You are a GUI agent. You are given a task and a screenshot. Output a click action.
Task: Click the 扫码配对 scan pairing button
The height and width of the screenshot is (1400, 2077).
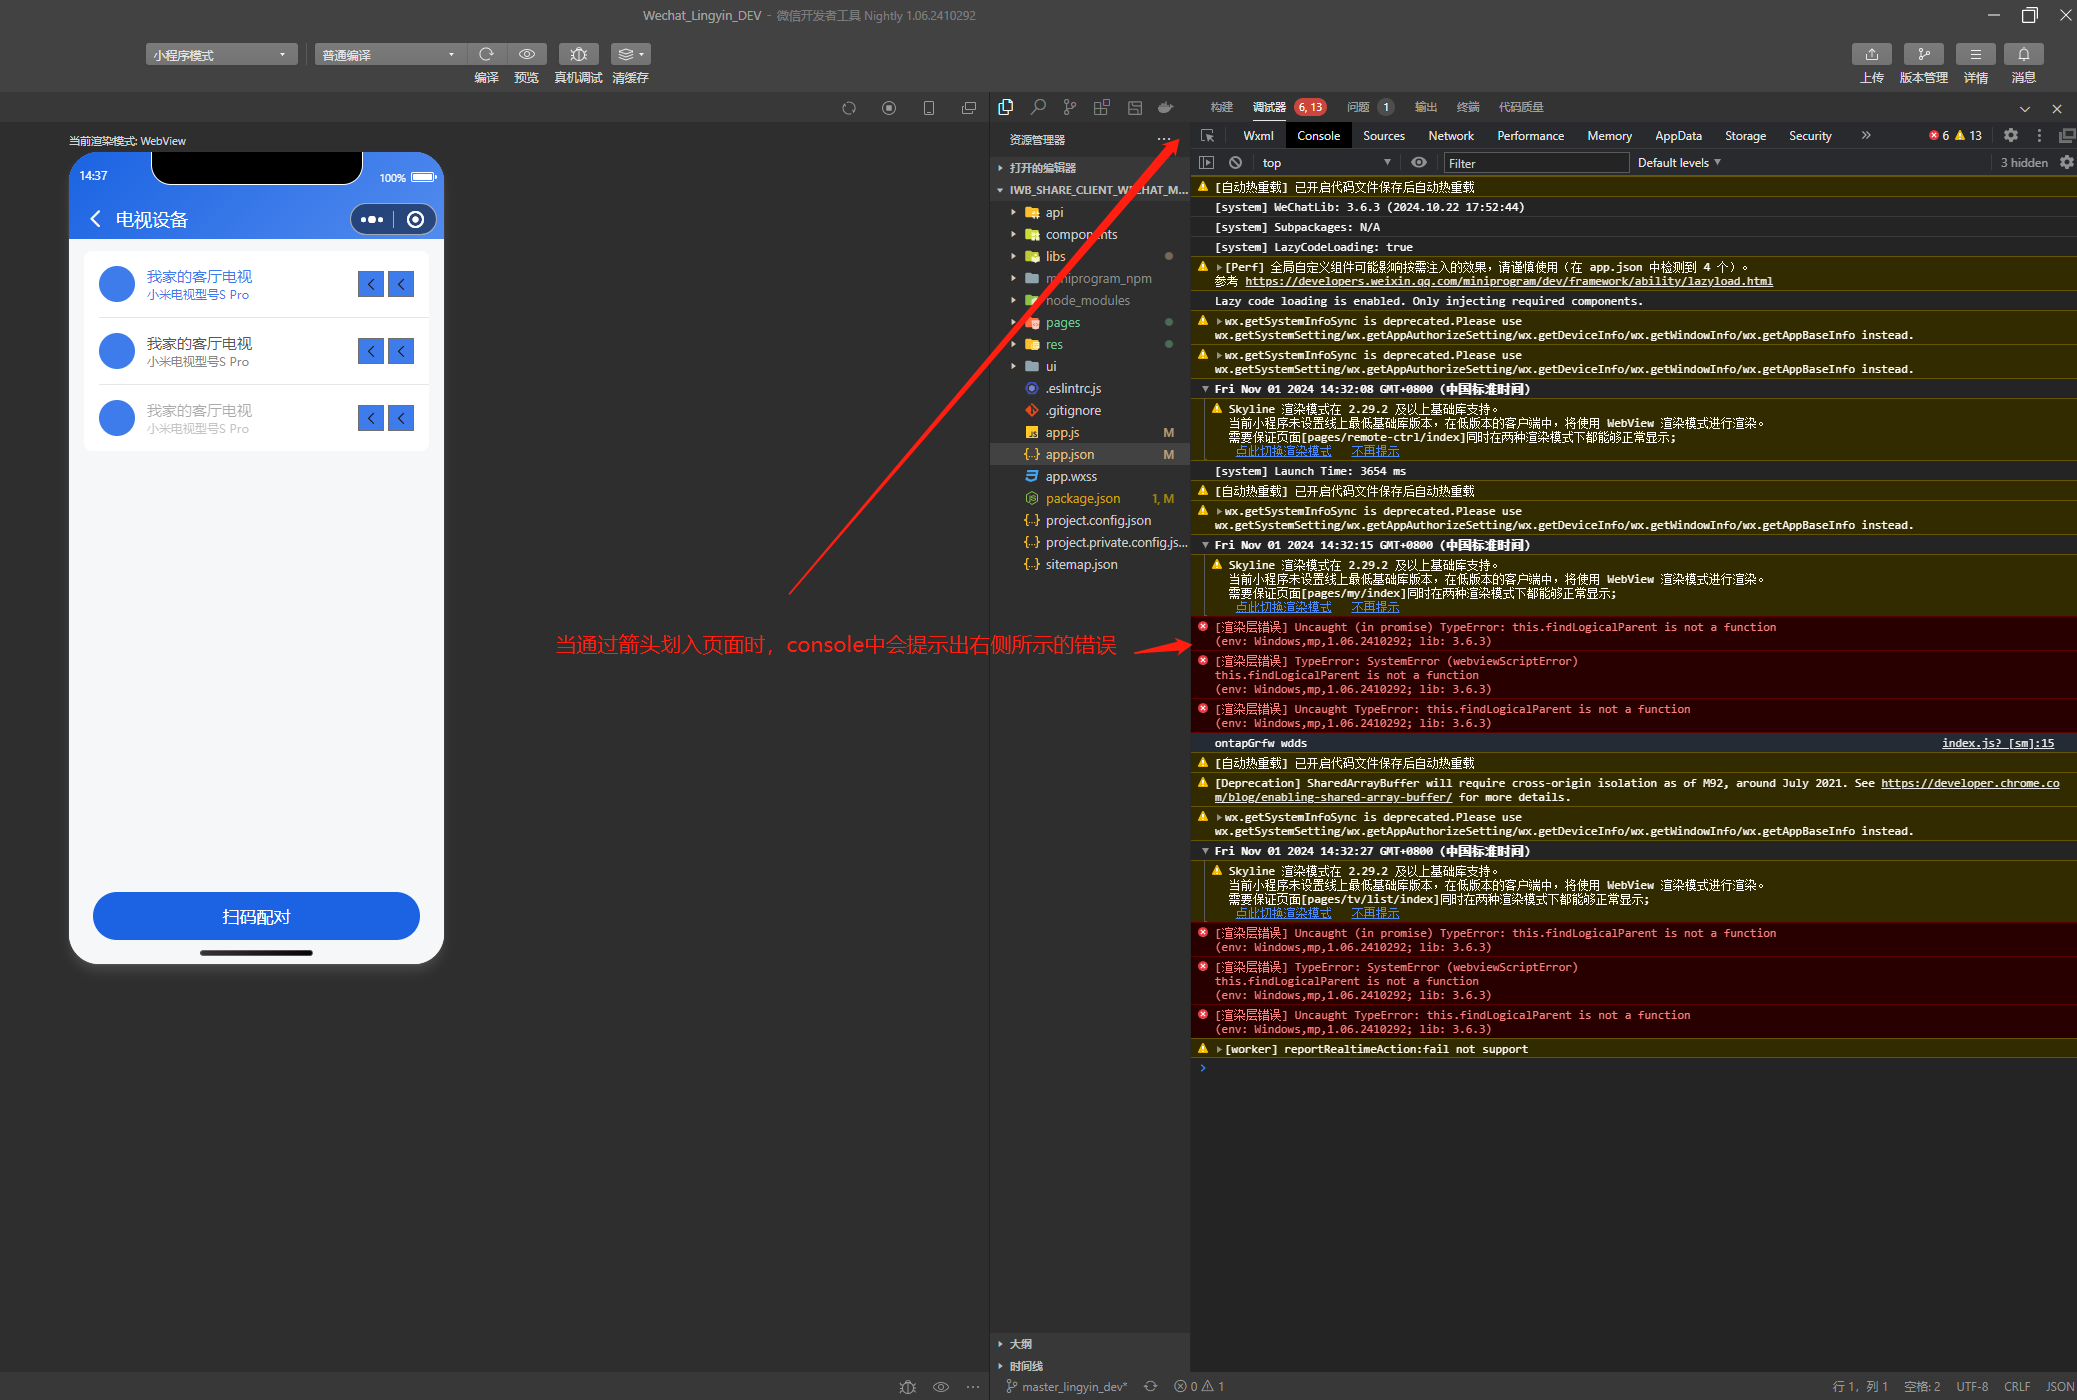256,916
